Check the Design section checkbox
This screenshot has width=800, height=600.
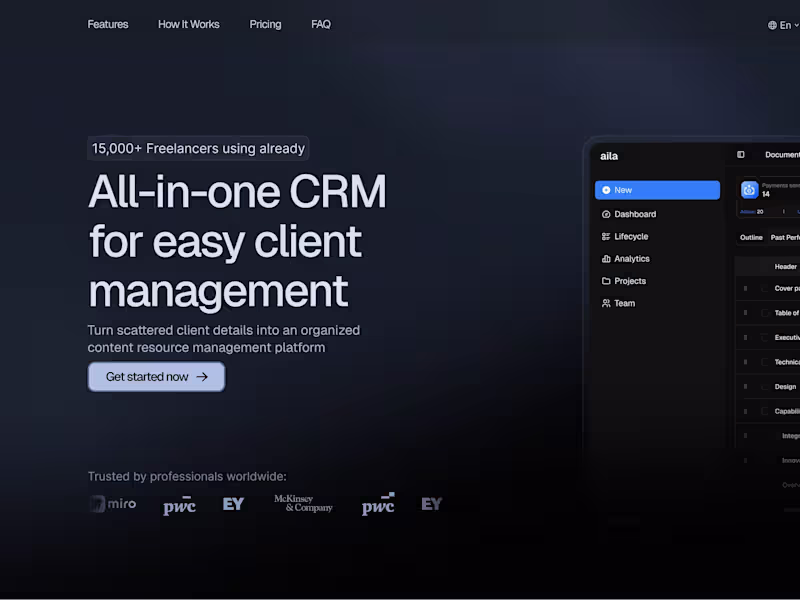(x=765, y=387)
